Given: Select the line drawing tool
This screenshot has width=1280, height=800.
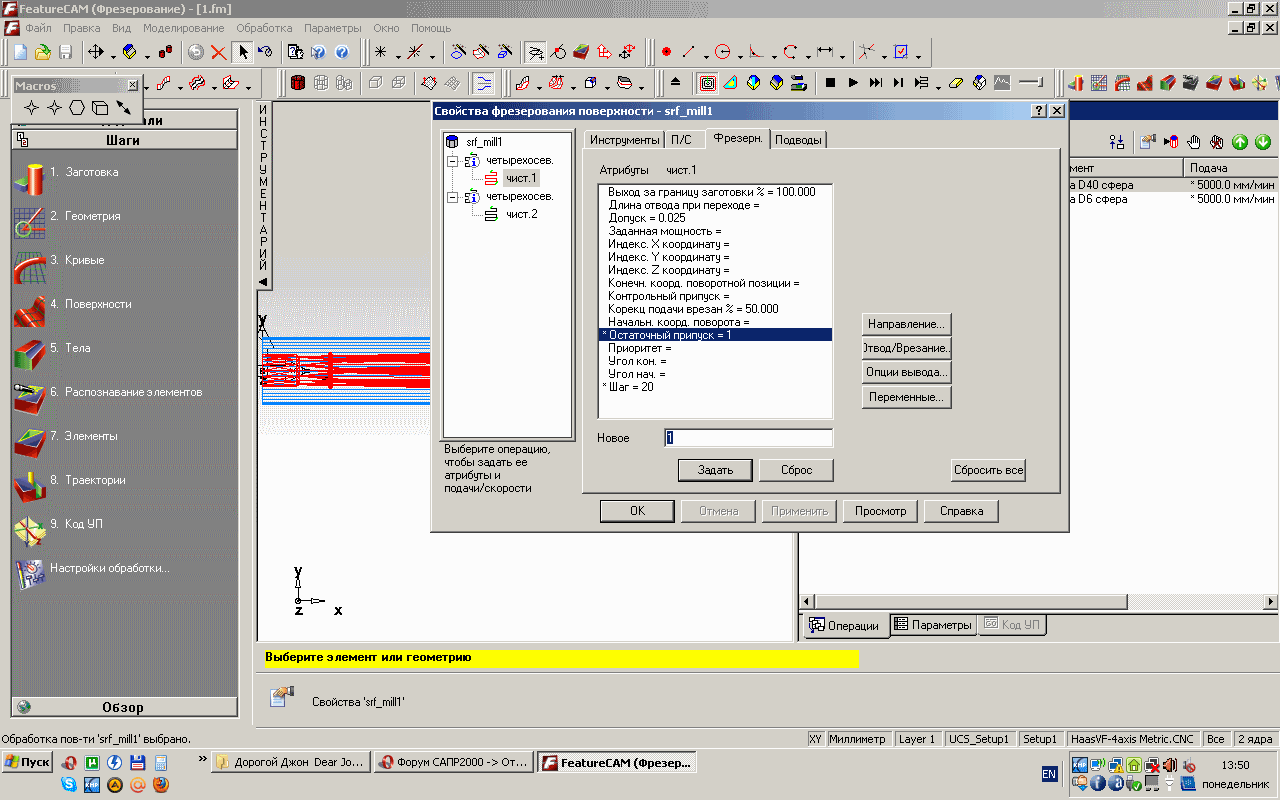Looking at the screenshot, I should [x=689, y=52].
